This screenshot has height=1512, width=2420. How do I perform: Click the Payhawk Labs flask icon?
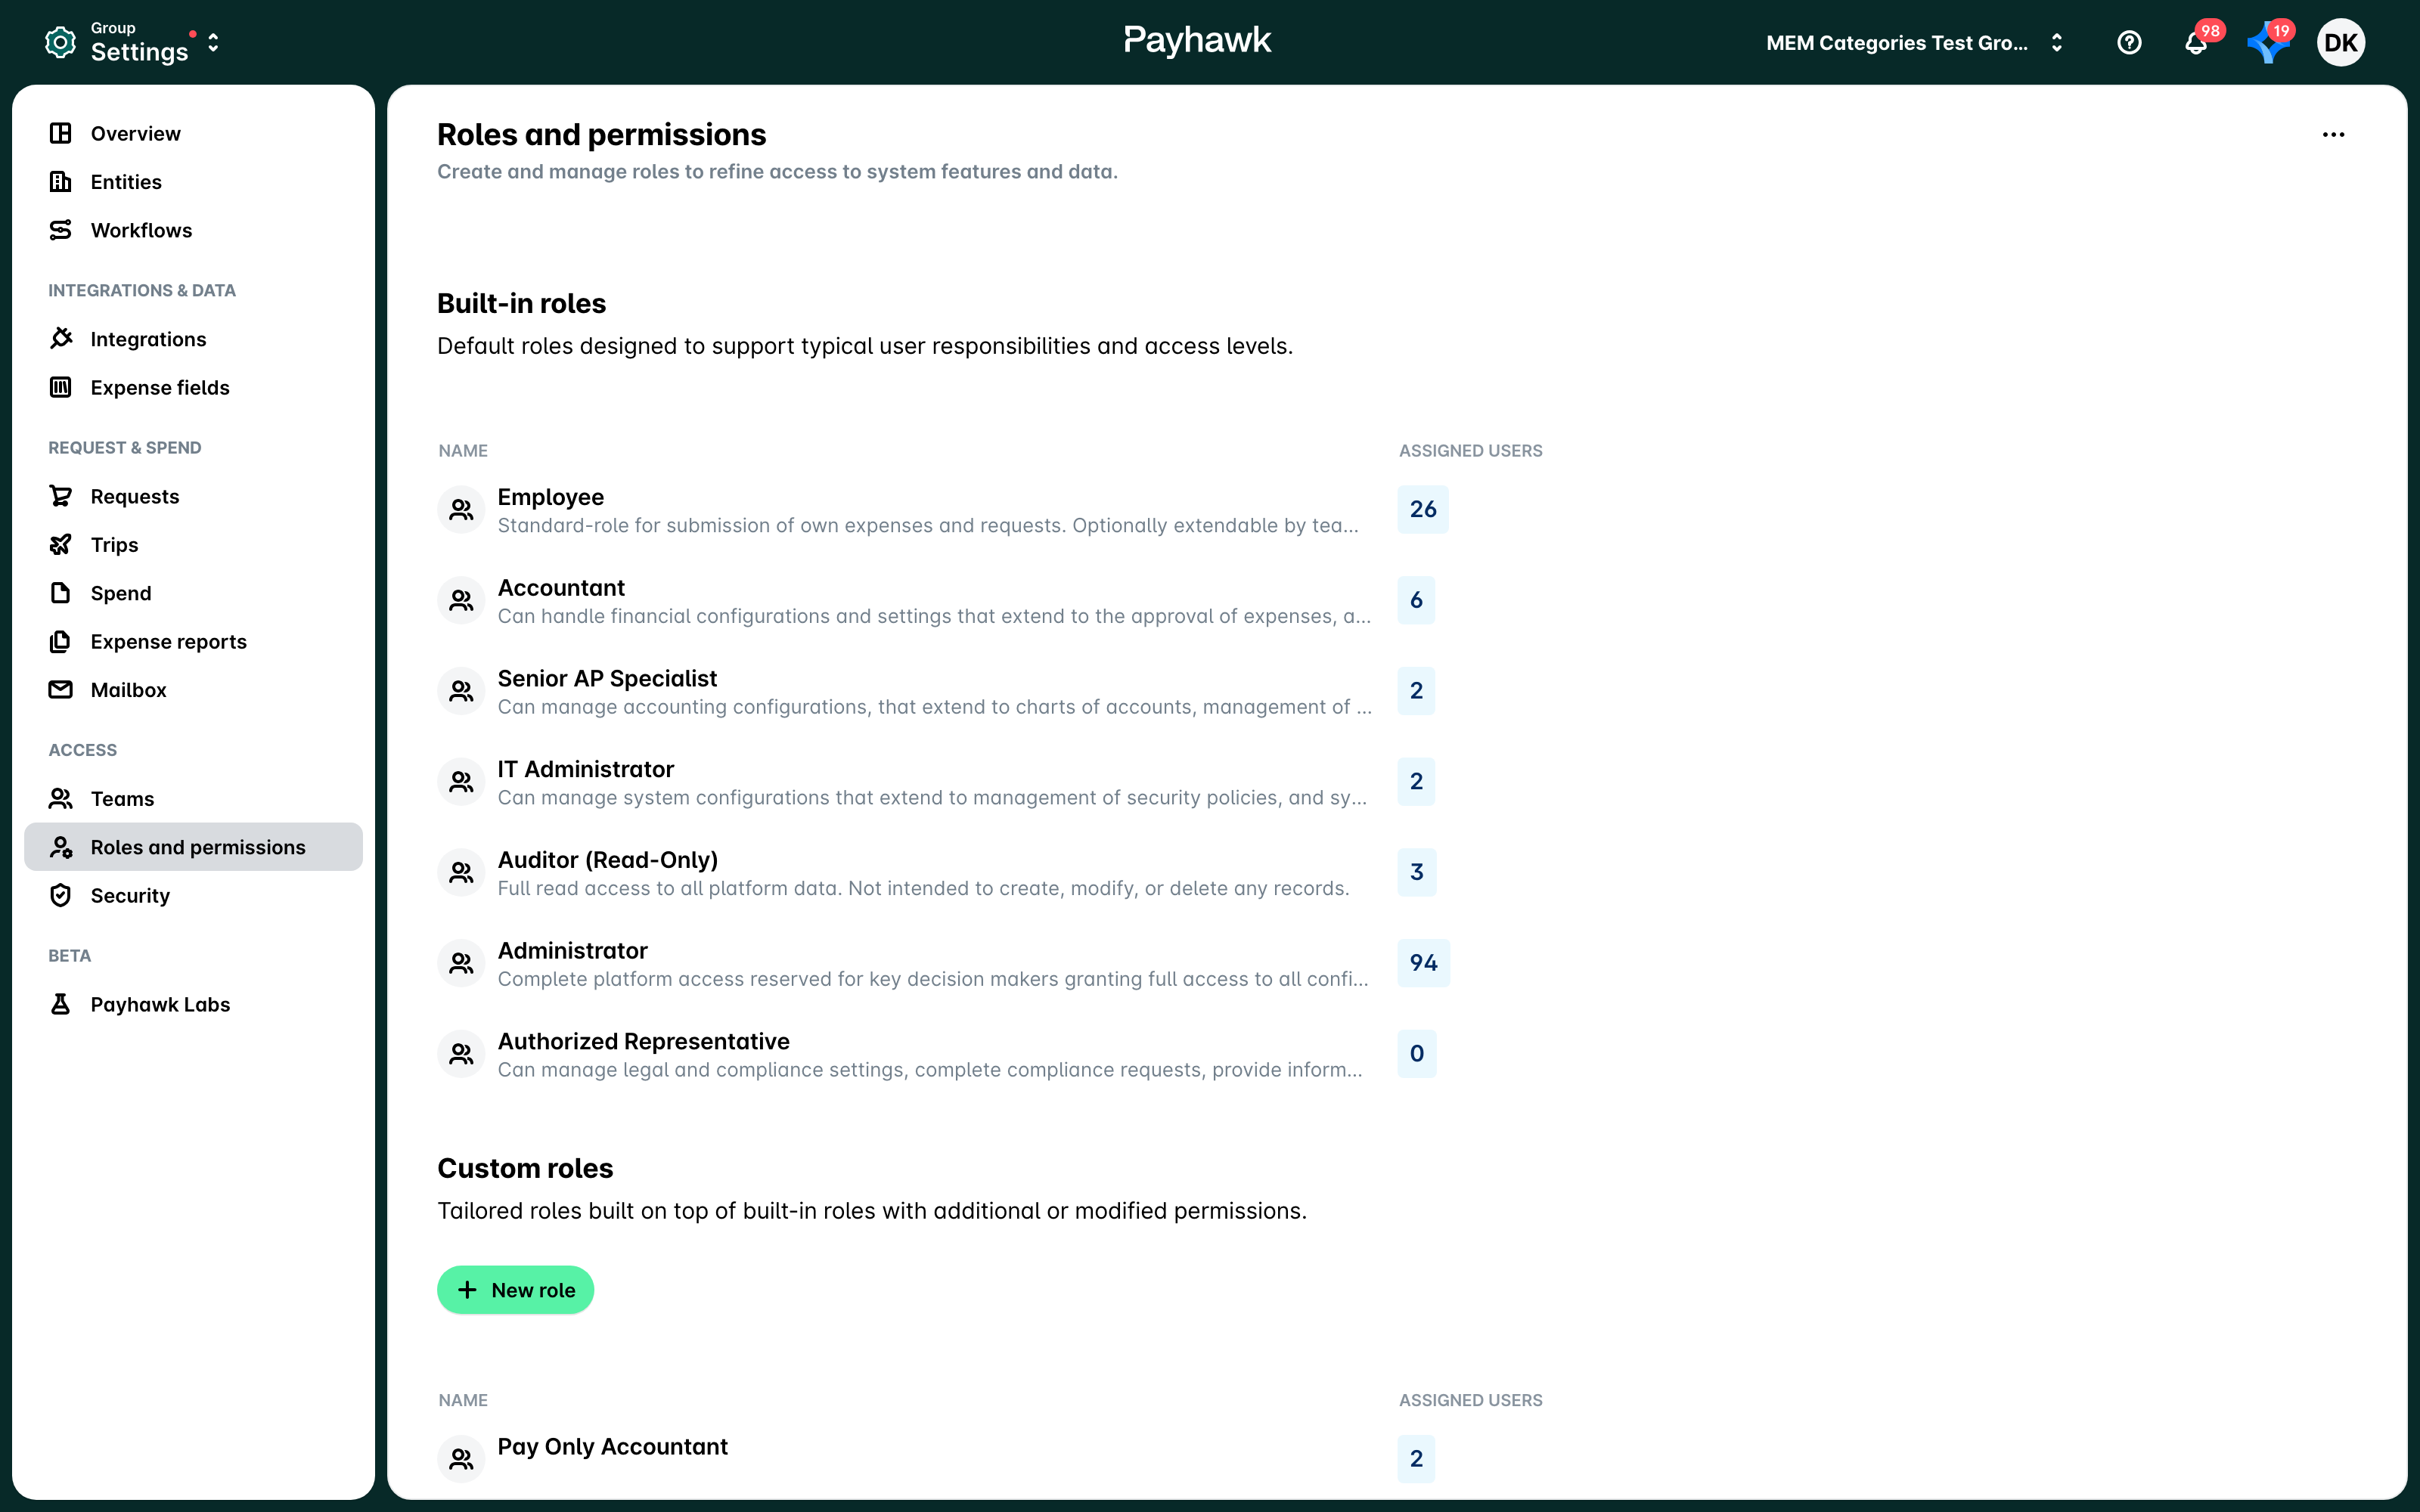pyautogui.click(x=61, y=1004)
